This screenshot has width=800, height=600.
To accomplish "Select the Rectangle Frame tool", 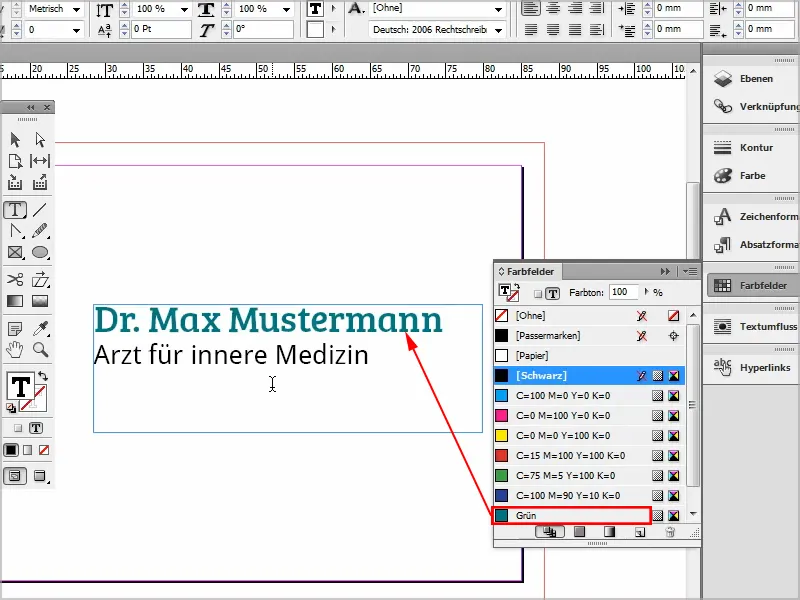I will 15,253.
